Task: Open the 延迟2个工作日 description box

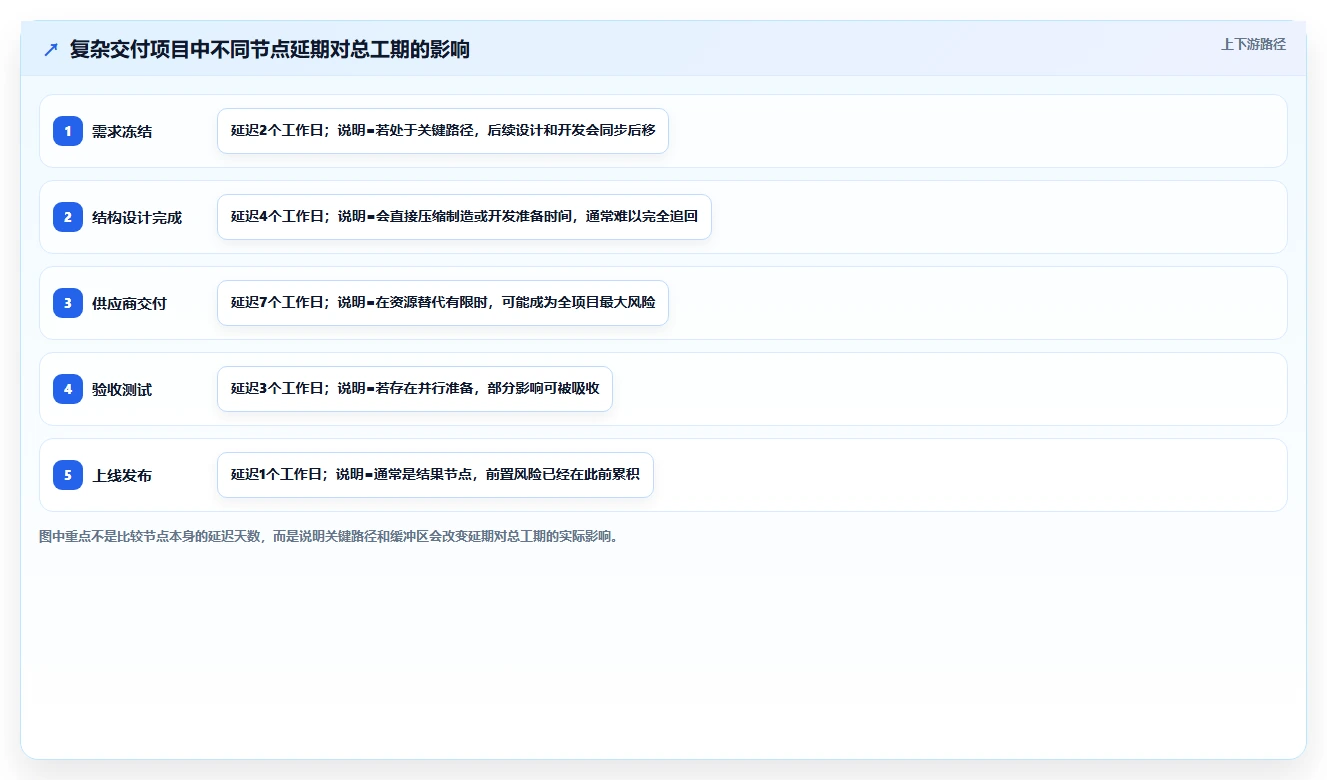Action: point(443,131)
